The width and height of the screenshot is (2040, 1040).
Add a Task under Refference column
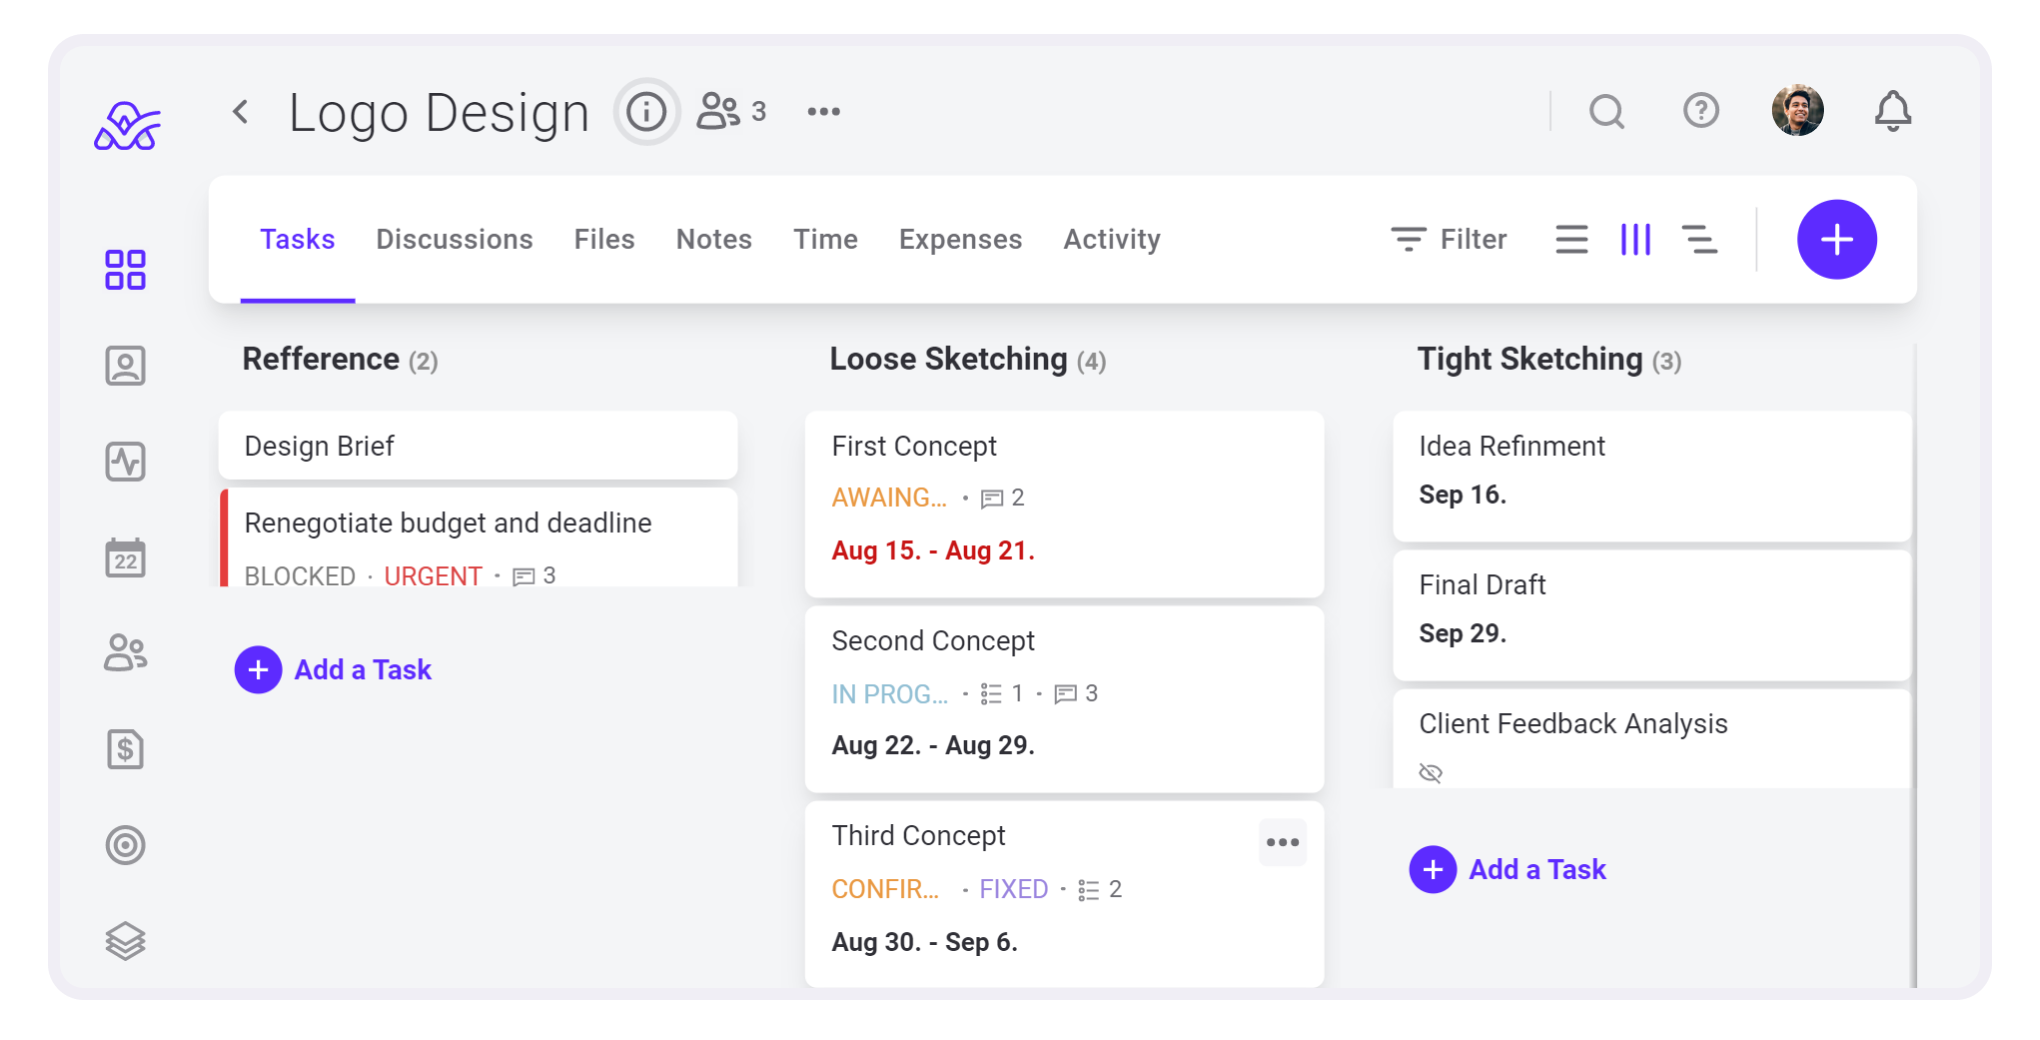pyautogui.click(x=333, y=669)
